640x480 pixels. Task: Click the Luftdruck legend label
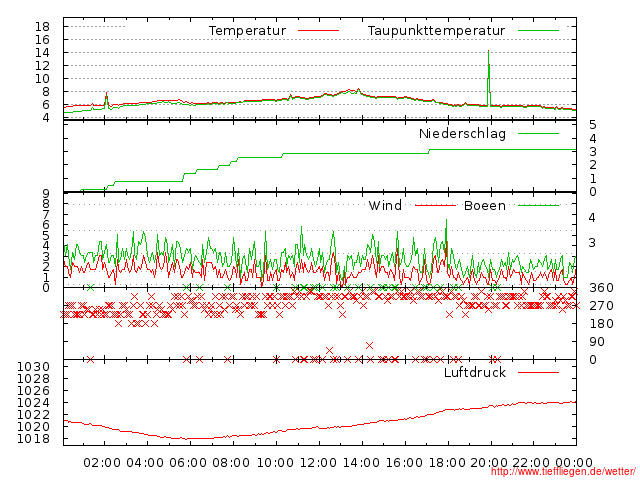pyautogui.click(x=475, y=372)
